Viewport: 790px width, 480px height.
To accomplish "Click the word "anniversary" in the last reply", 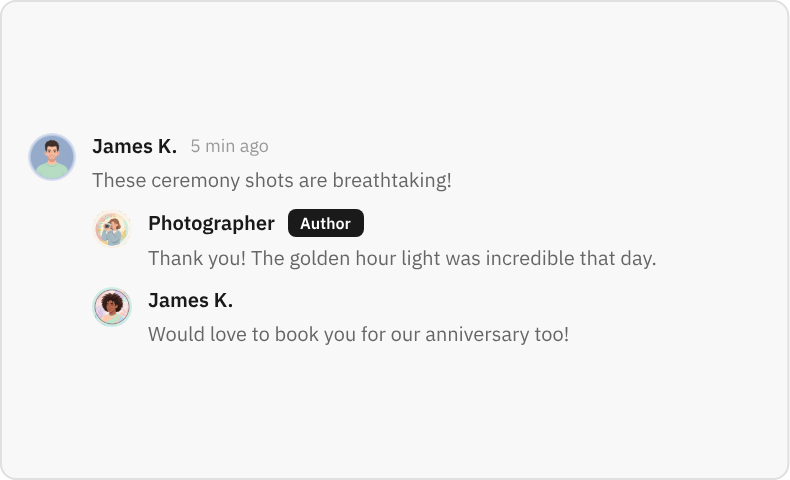I will pos(472,334).
